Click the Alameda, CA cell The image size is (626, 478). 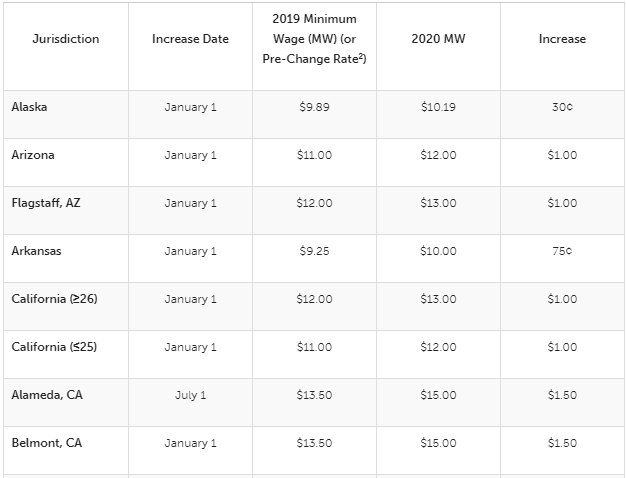(x=47, y=395)
